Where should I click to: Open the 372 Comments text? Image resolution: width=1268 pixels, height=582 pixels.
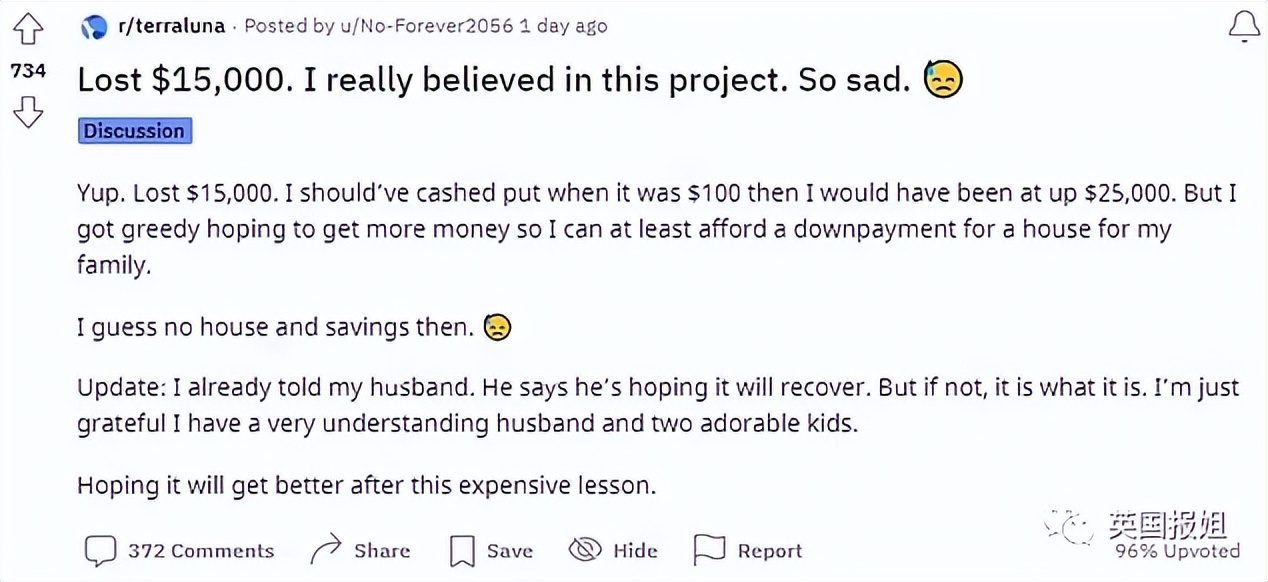coord(201,551)
